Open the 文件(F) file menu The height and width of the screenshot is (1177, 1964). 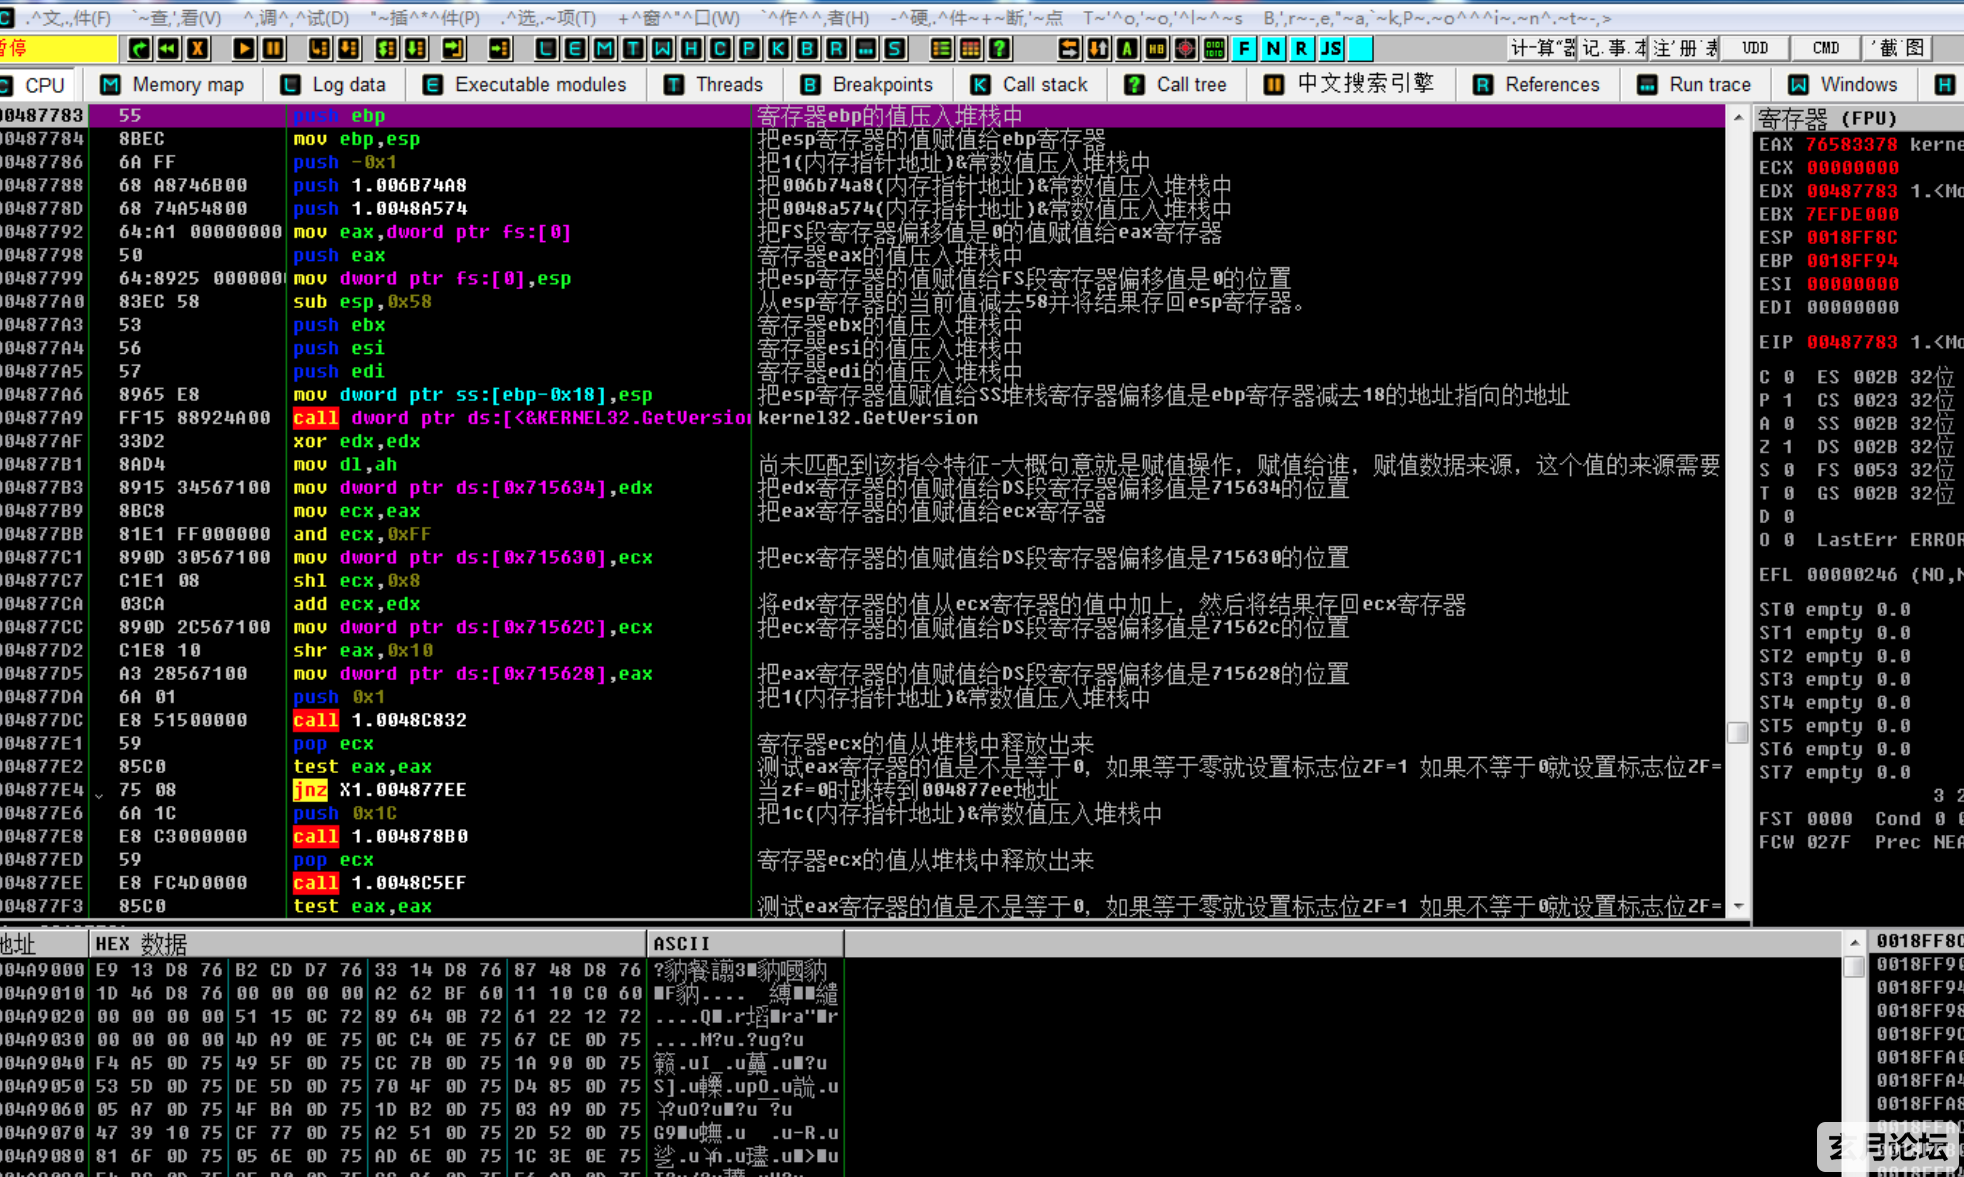67,18
